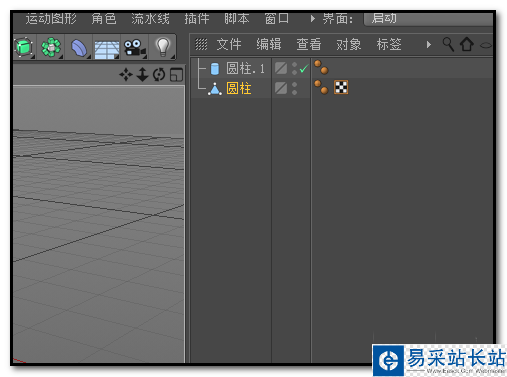
Task: Open the 界面 layout dropdown showing 启动
Action: pos(428,18)
